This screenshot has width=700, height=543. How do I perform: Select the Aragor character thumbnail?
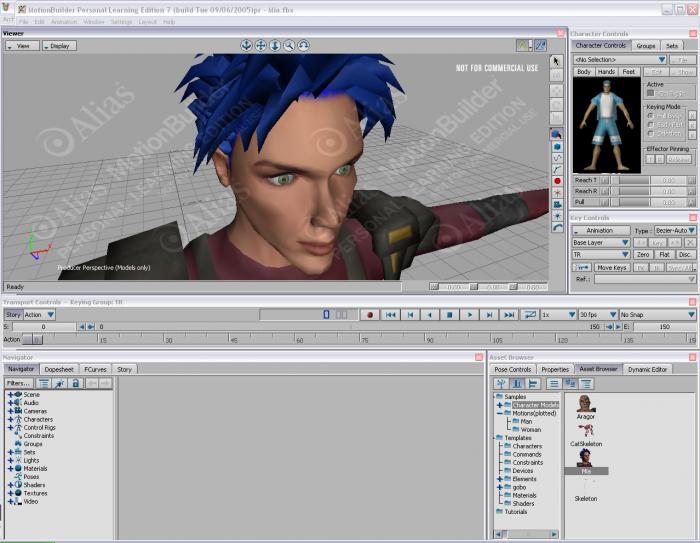pos(586,404)
